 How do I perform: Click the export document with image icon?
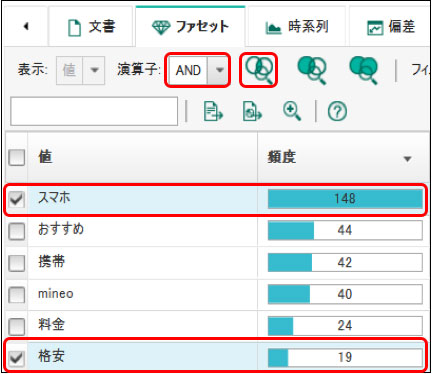pos(252,111)
